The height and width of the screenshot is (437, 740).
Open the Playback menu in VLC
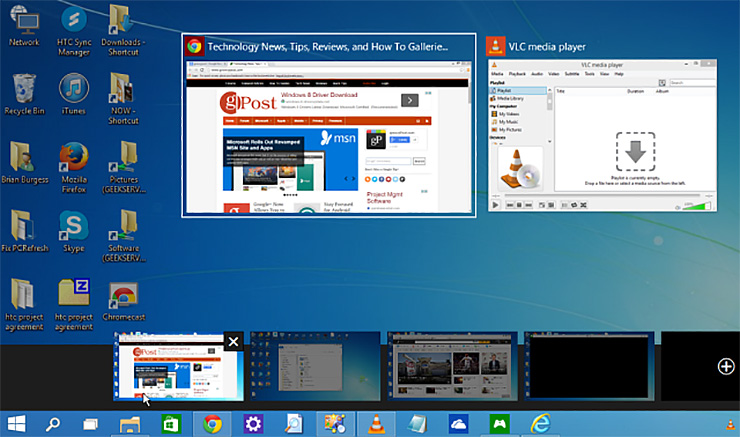pyautogui.click(x=517, y=74)
